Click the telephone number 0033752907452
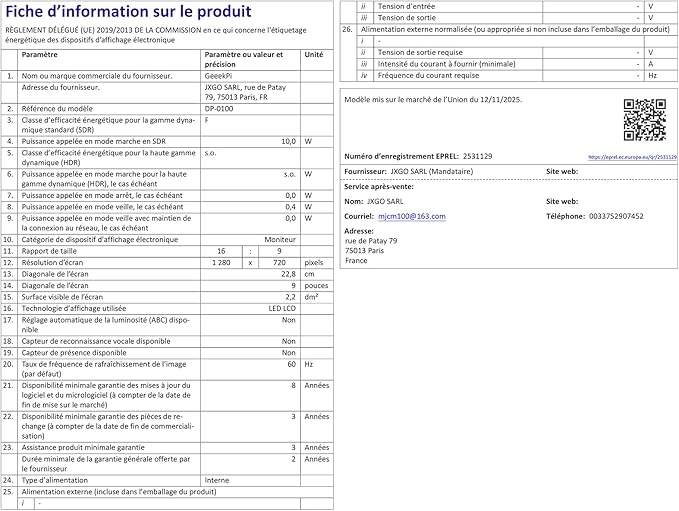Image resolution: width=679 pixels, height=511 pixels. pos(616,216)
